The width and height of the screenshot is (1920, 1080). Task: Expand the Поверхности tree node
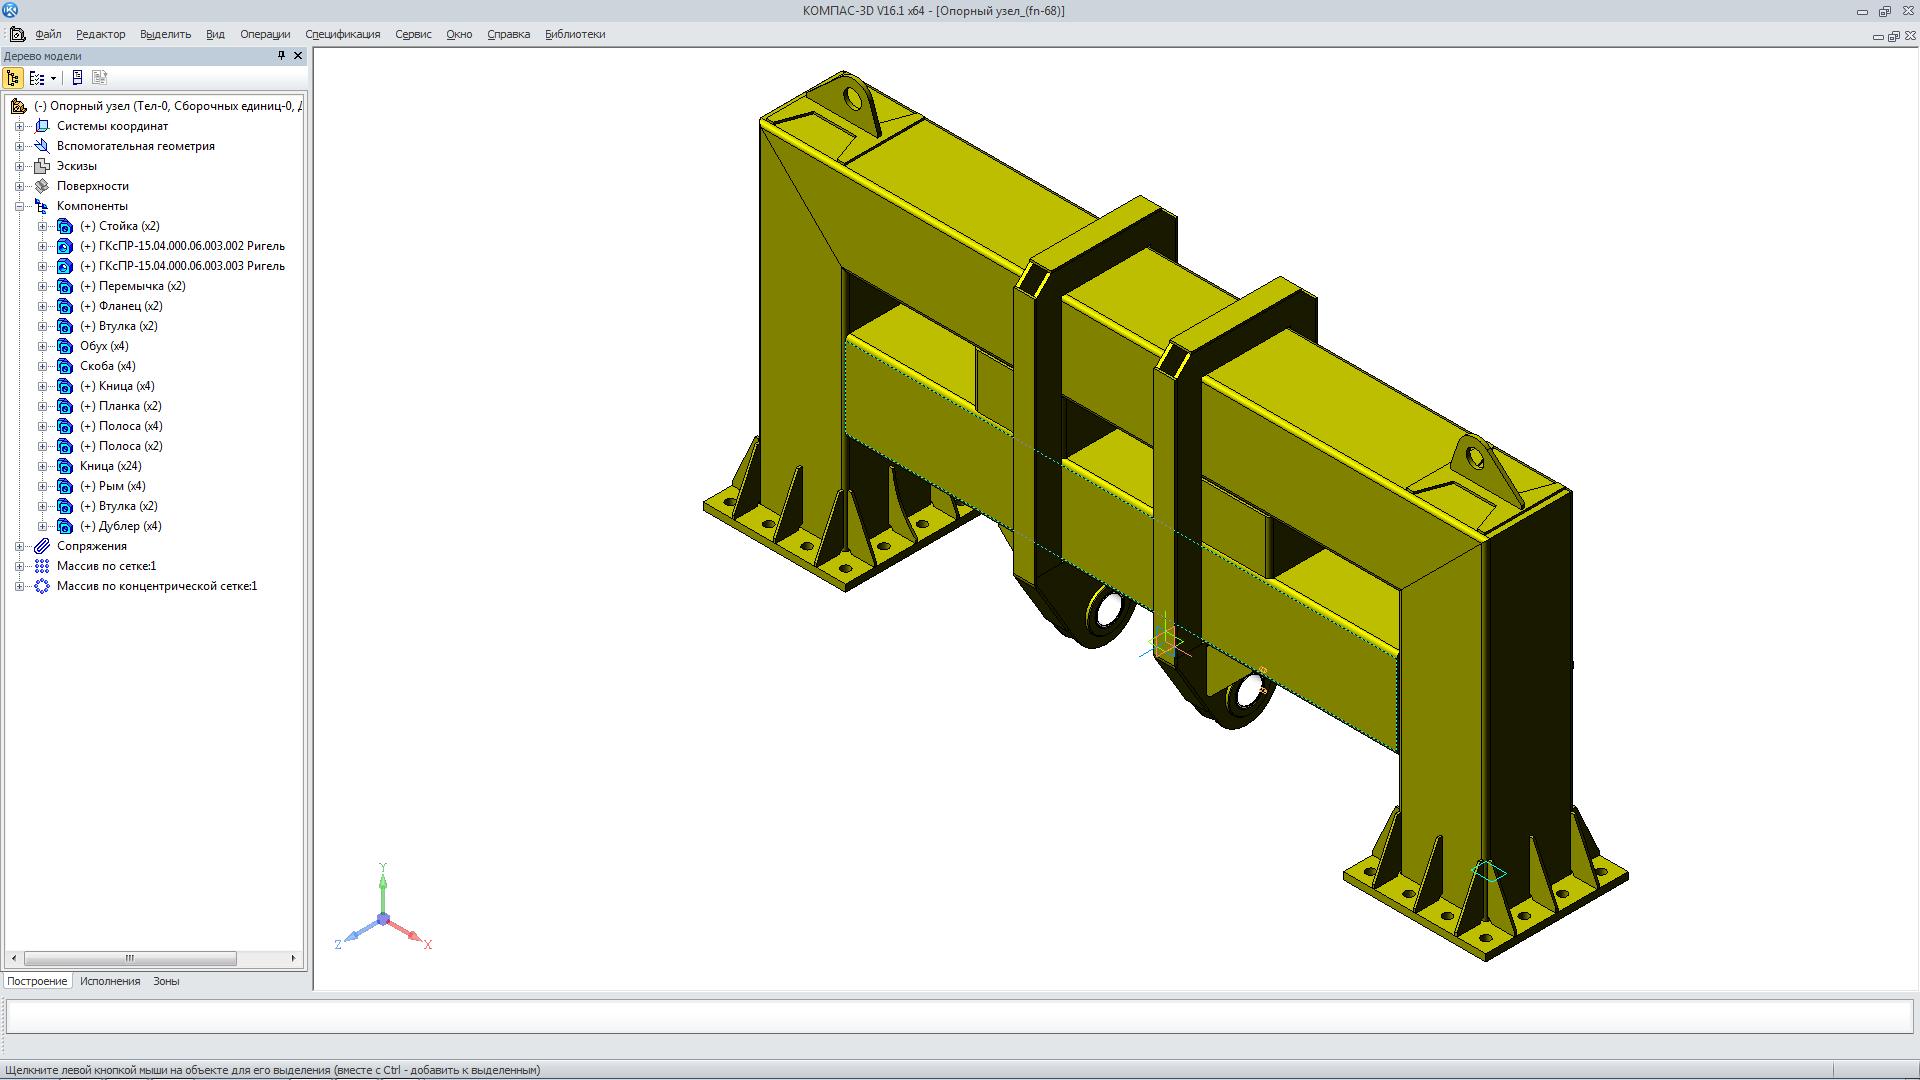pos(19,186)
